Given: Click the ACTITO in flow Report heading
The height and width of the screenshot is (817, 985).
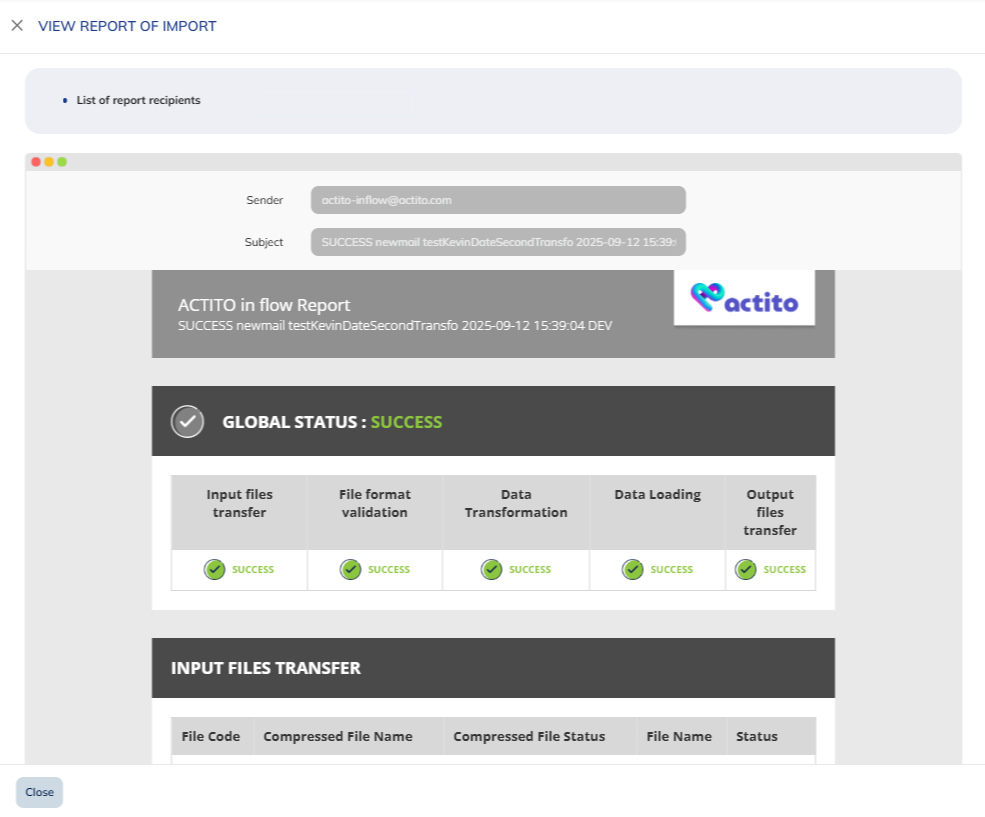Looking at the screenshot, I should pos(264,305).
